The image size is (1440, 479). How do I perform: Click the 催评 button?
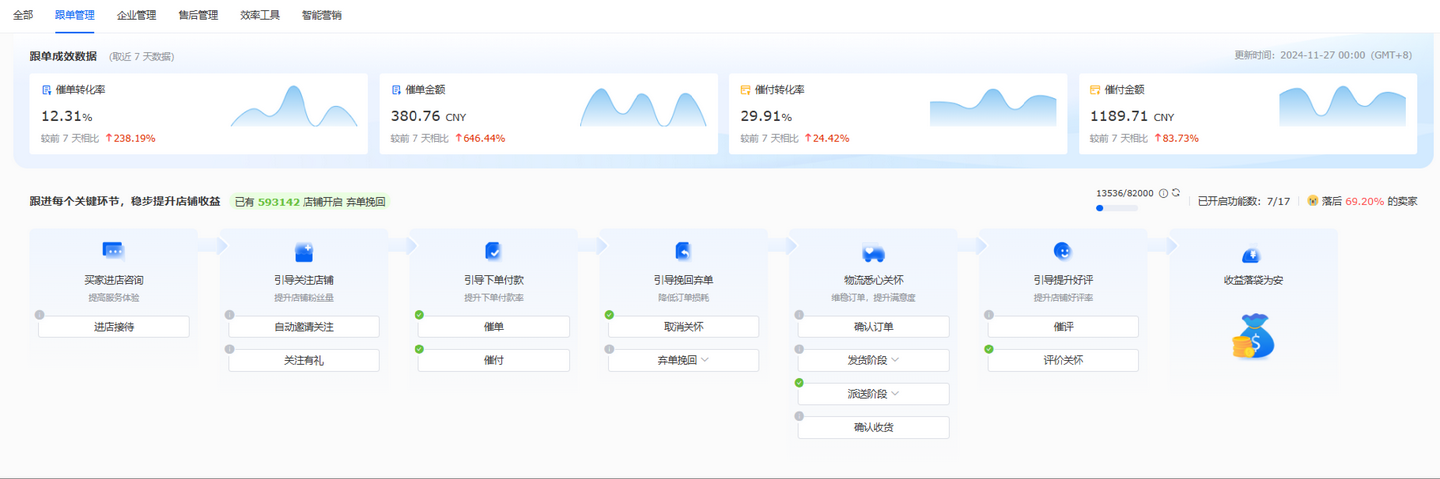(1063, 327)
